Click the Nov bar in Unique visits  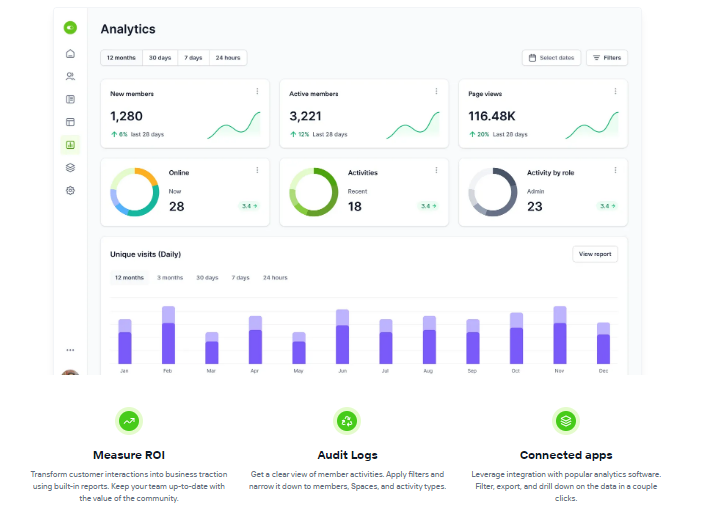point(560,335)
